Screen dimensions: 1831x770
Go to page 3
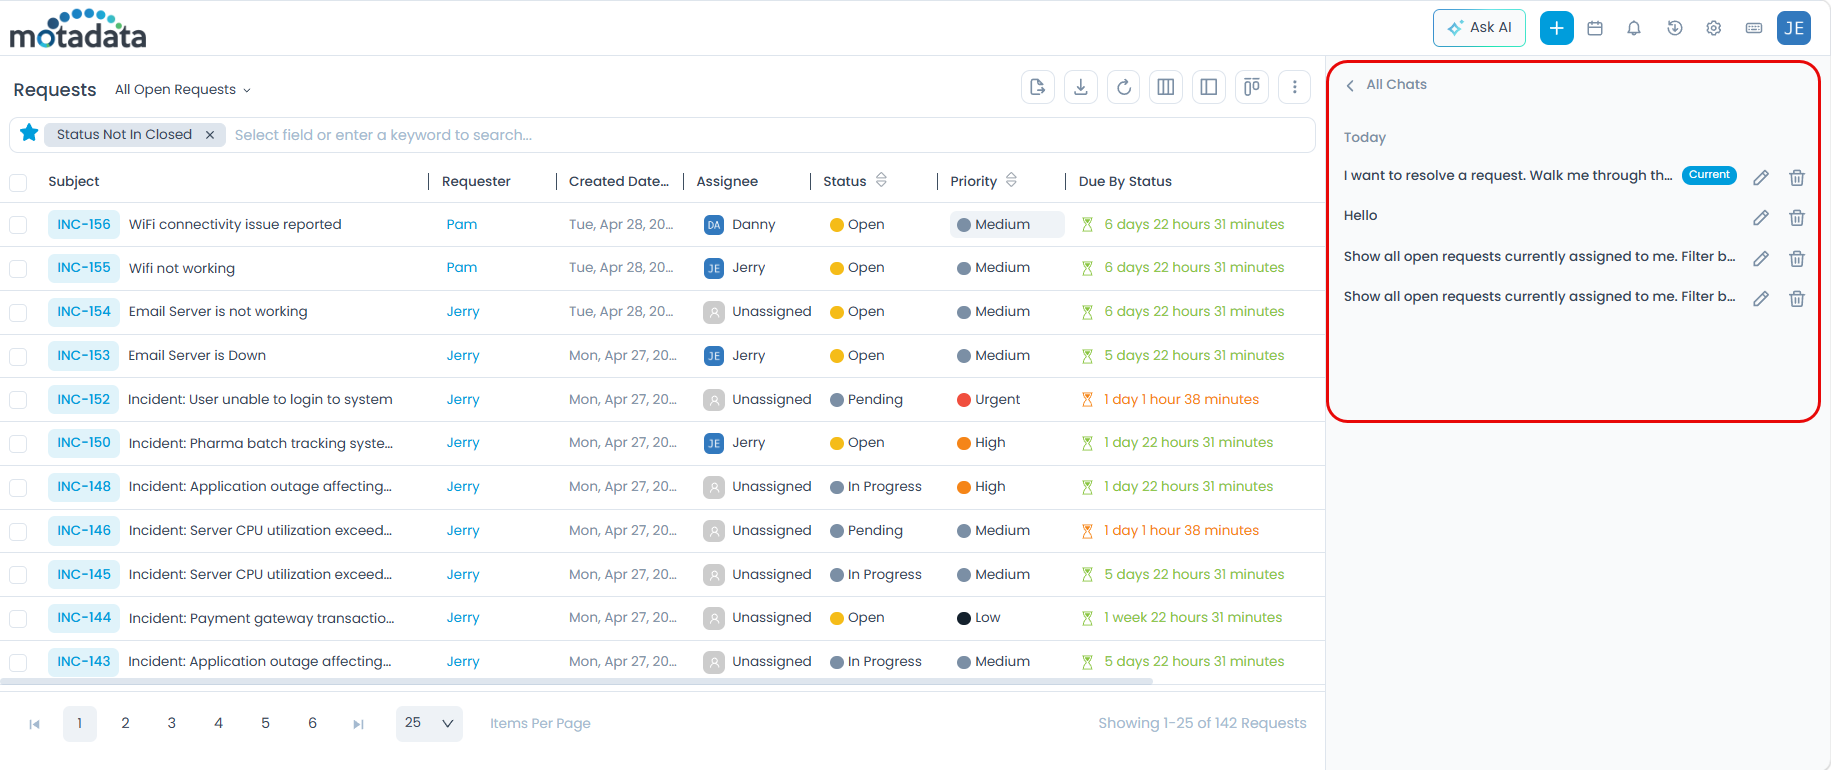pyautogui.click(x=172, y=723)
